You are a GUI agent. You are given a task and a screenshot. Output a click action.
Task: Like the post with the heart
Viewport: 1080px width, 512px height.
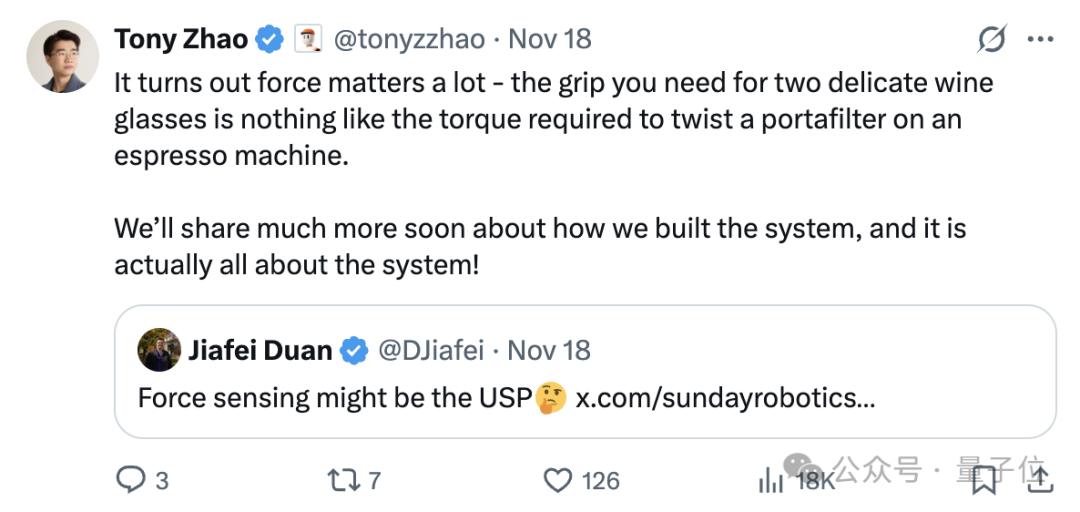point(557,480)
